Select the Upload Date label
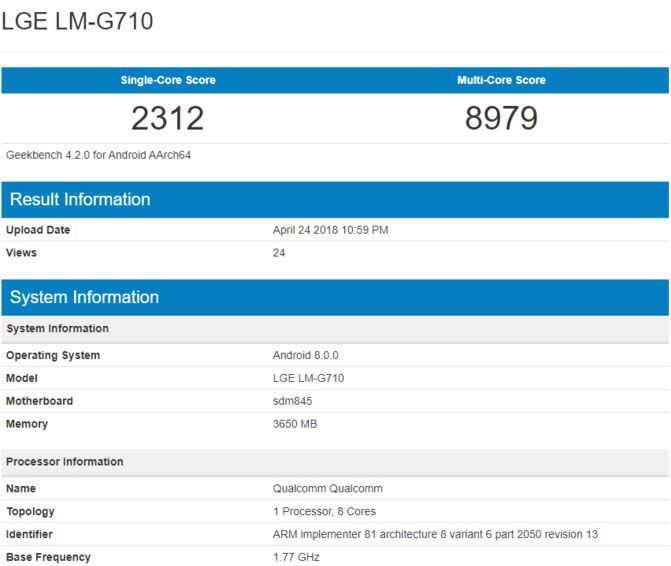This screenshot has width=671, height=566. (38, 230)
